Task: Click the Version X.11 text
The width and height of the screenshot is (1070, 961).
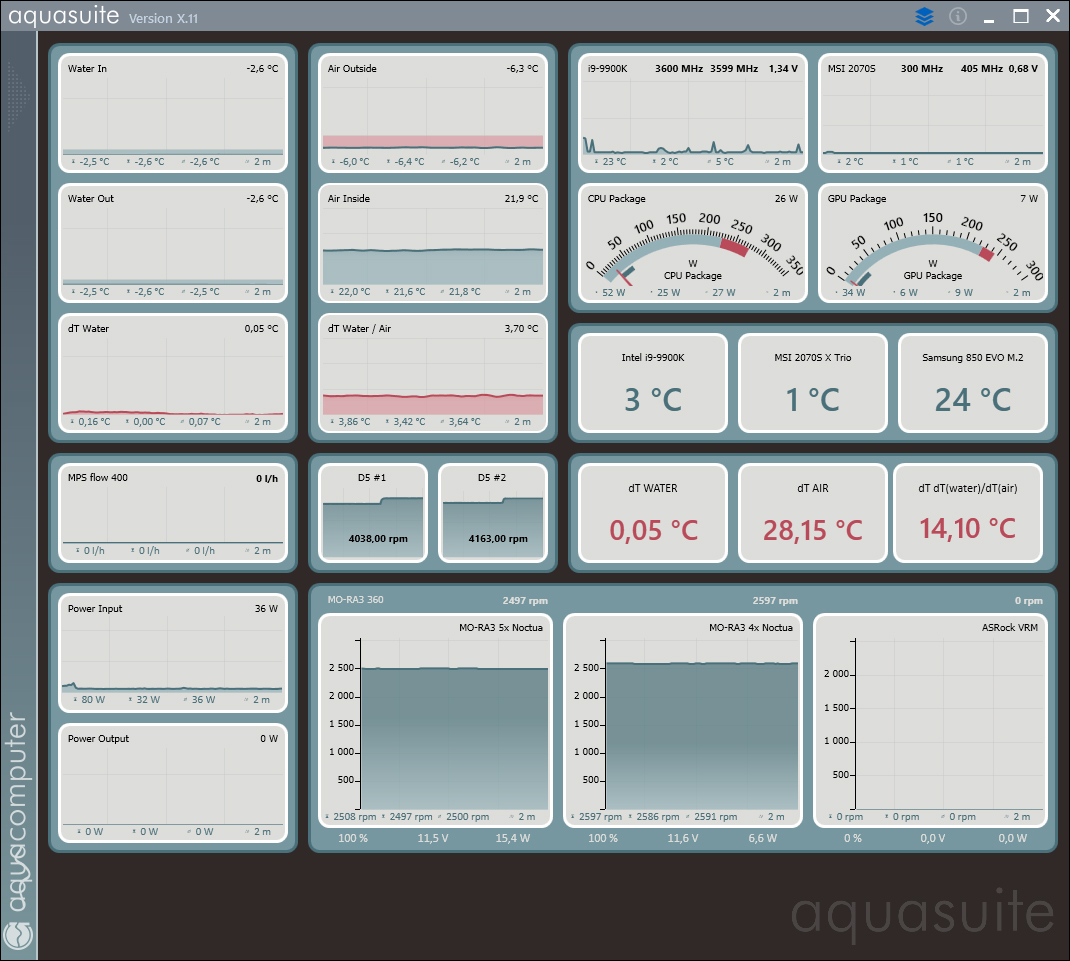Action: pos(163,18)
